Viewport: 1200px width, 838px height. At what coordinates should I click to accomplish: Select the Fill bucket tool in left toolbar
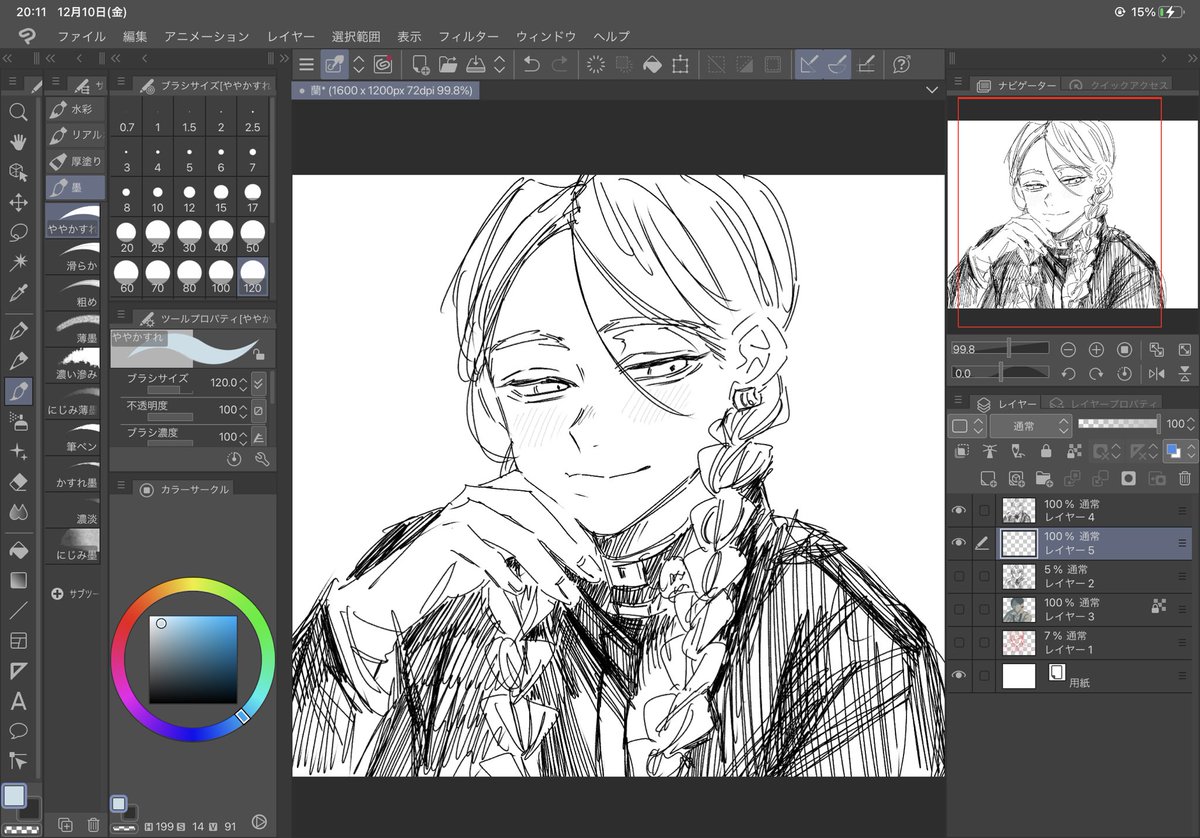point(18,549)
